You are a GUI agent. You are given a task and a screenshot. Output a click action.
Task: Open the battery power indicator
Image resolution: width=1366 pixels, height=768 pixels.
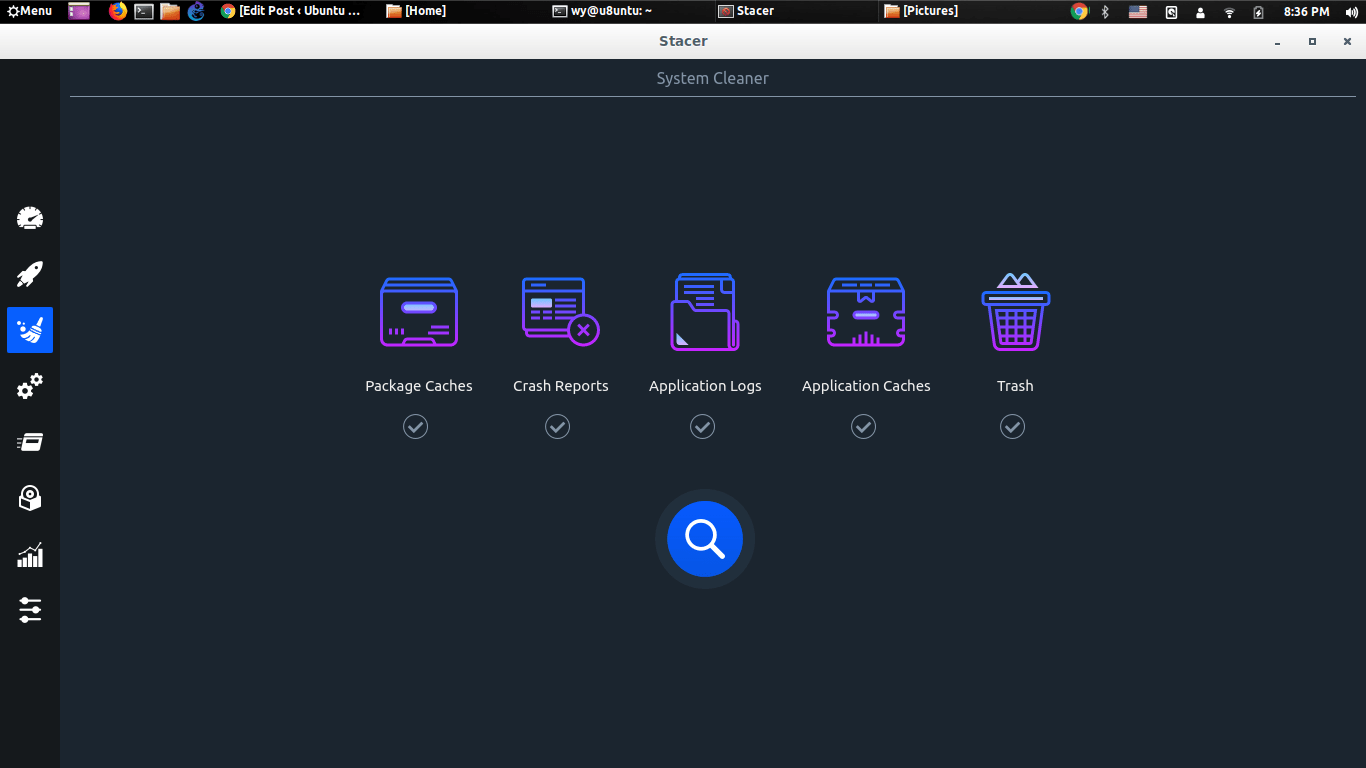point(1259,12)
